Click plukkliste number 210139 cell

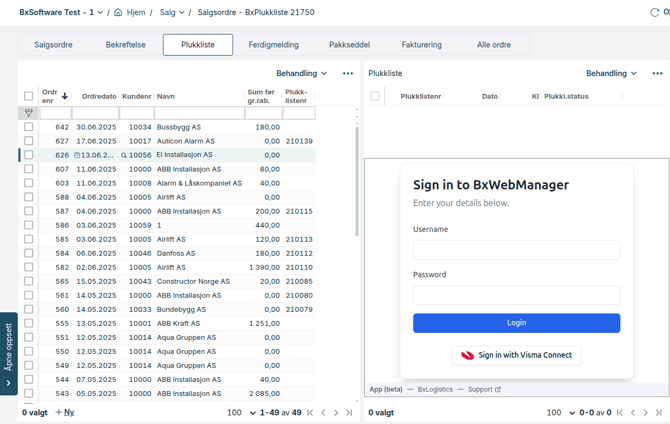tap(299, 141)
